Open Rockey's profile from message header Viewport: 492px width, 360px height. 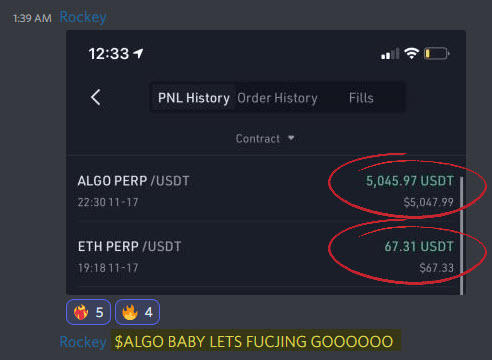83,17
